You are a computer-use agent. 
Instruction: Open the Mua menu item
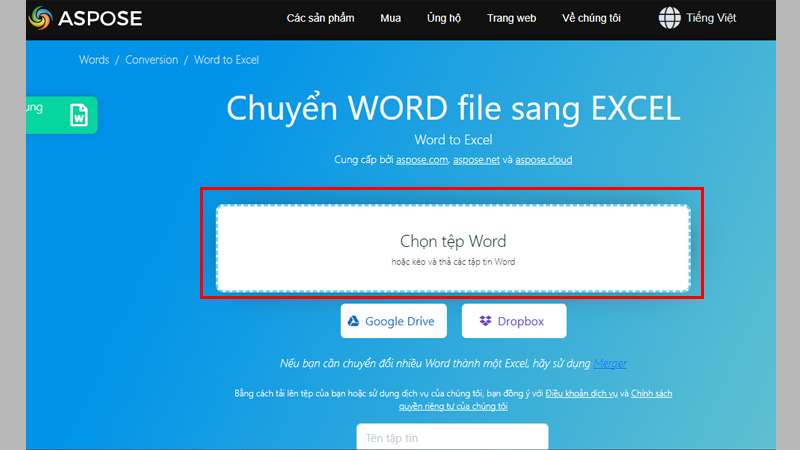[390, 18]
